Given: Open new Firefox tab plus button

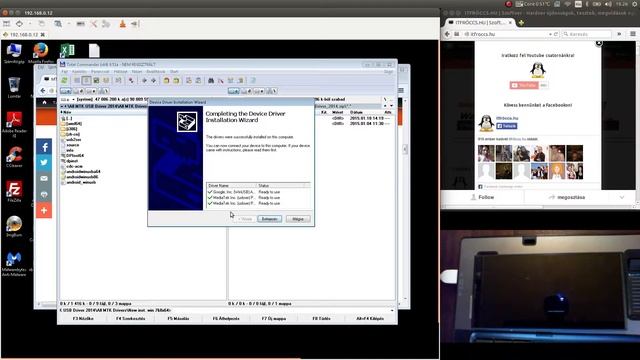Looking at the screenshot, I should [x=521, y=22].
